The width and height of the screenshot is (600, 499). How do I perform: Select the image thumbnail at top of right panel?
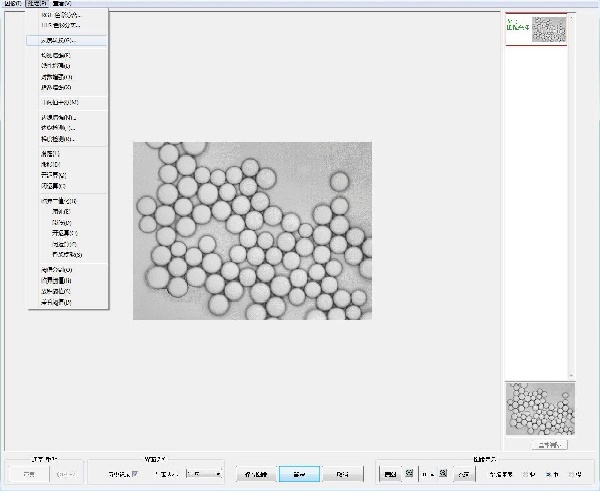click(549, 28)
